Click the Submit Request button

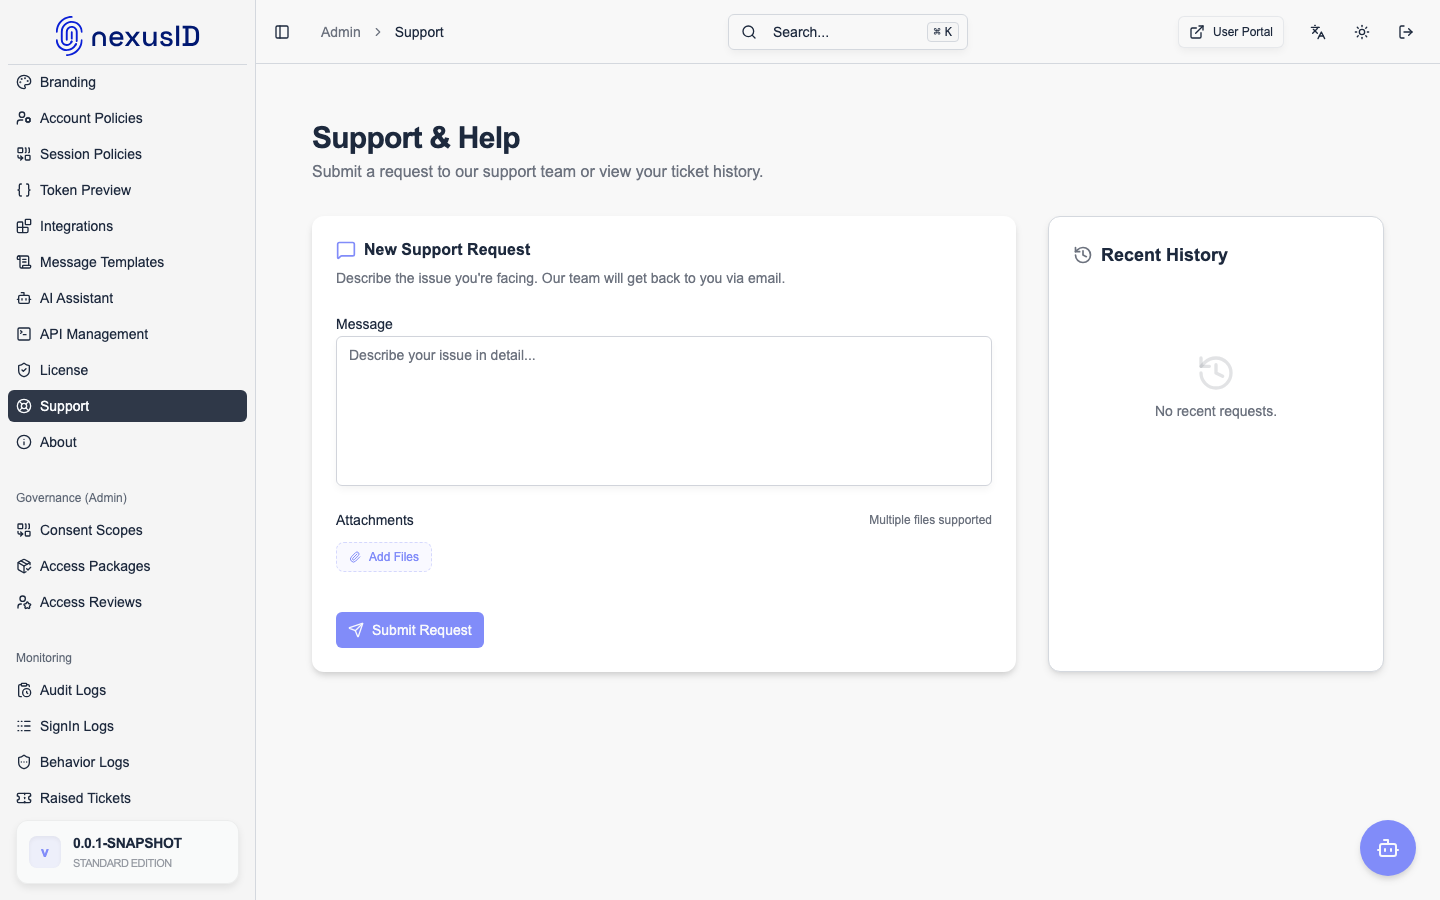pyautogui.click(x=410, y=630)
